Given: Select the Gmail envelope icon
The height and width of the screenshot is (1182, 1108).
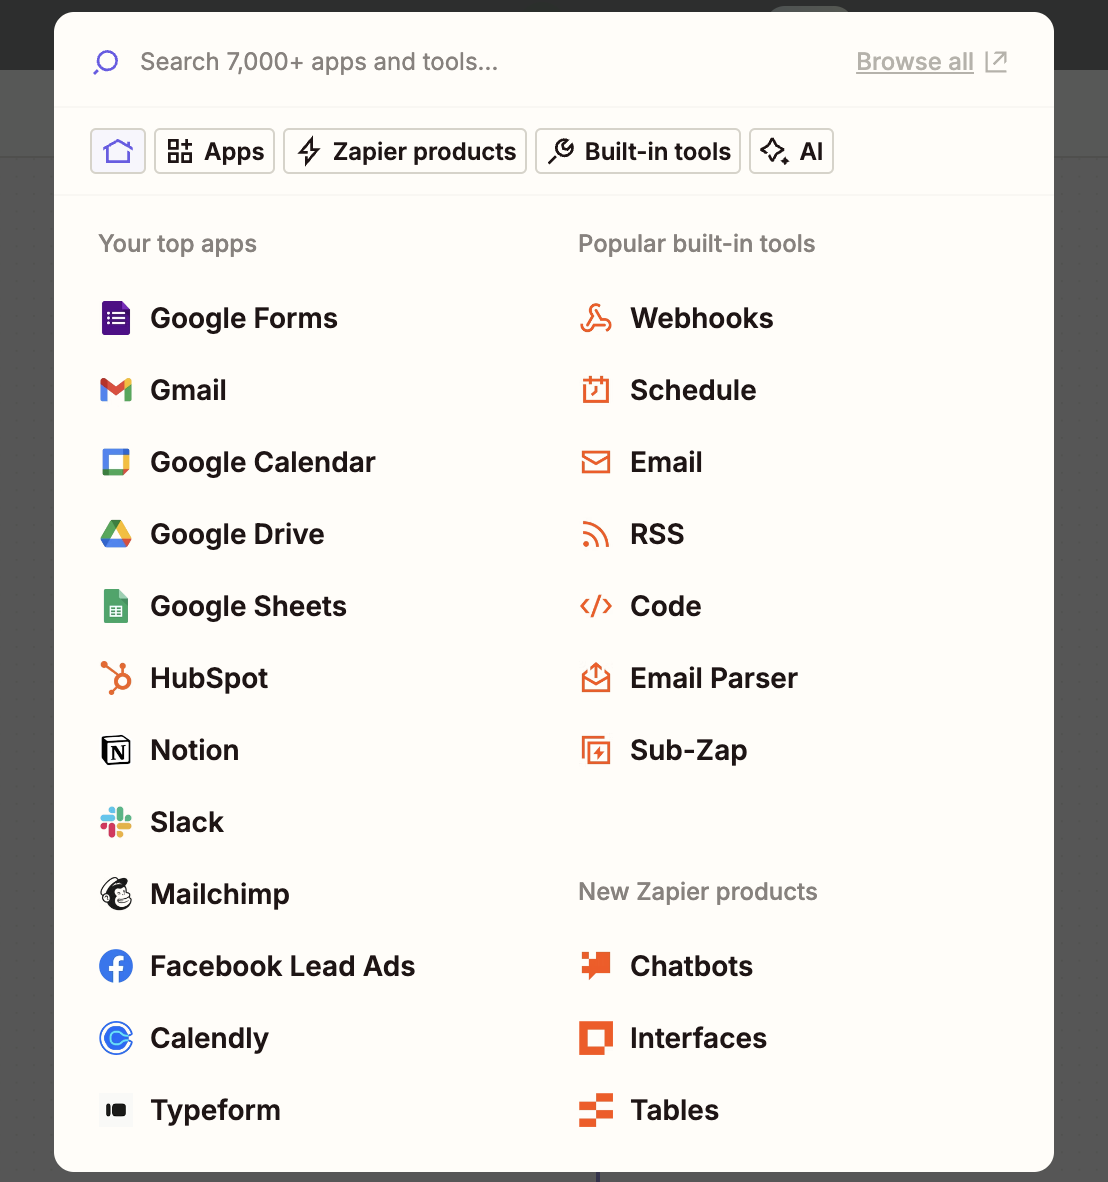Looking at the screenshot, I should tap(116, 390).
